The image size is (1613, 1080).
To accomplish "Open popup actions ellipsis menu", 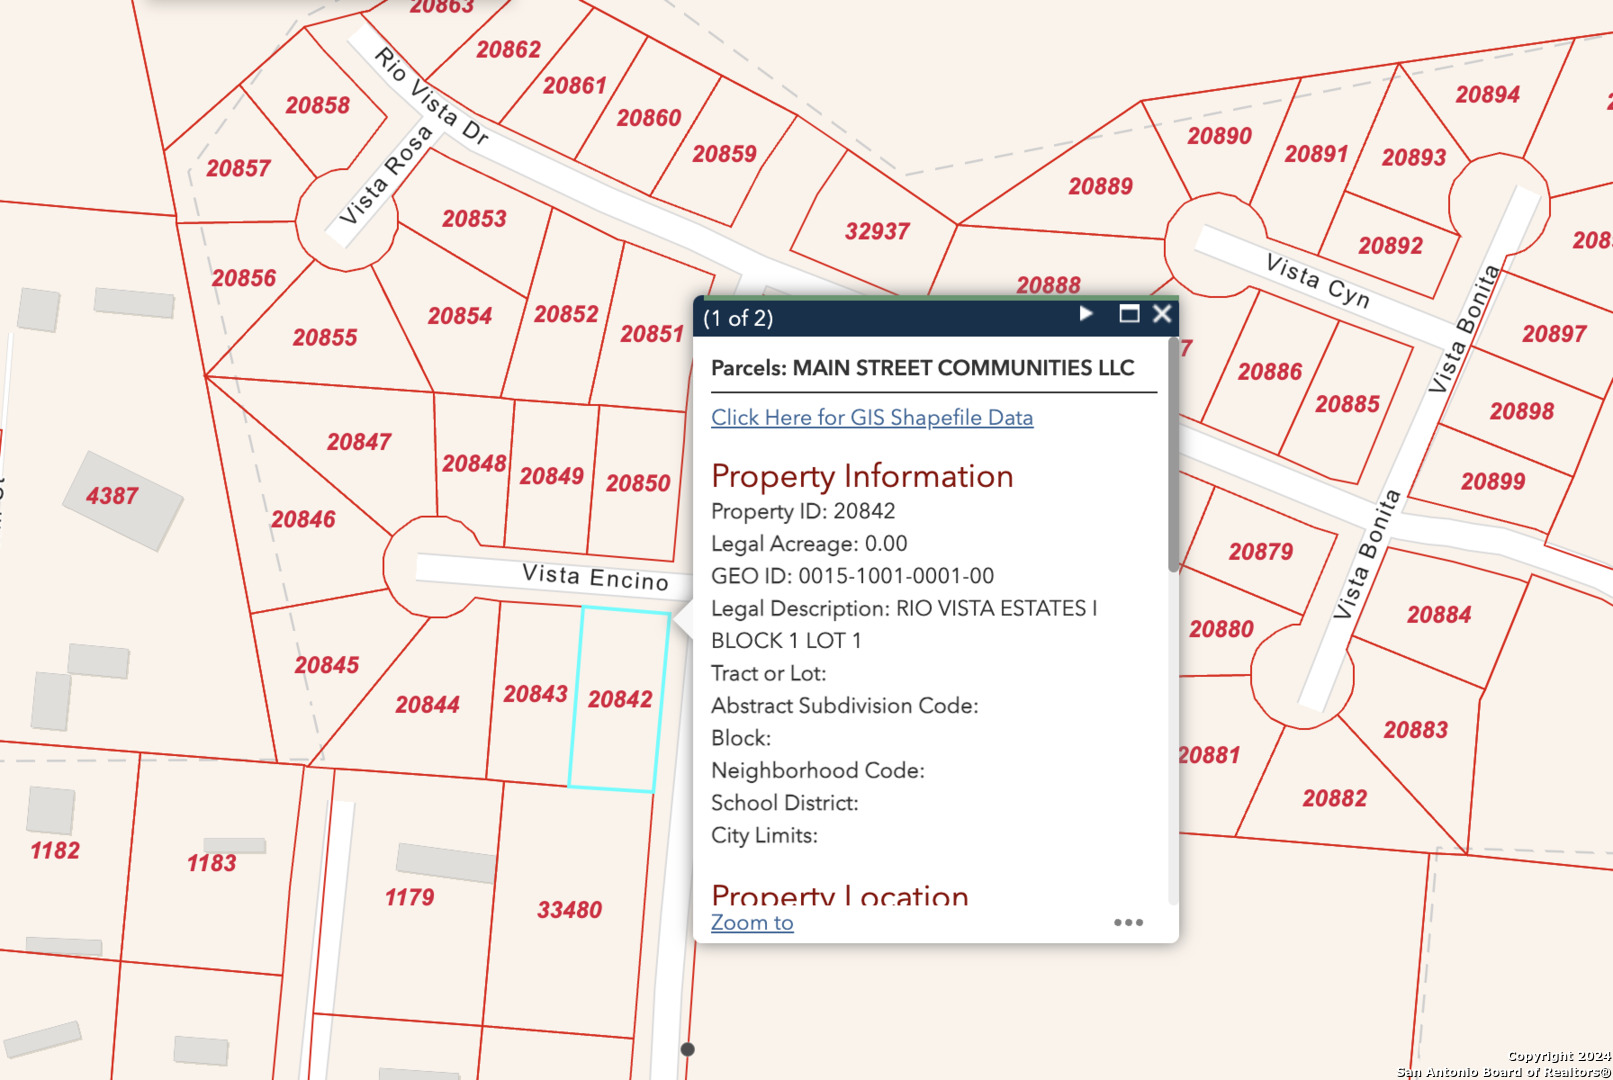I will click(1128, 922).
